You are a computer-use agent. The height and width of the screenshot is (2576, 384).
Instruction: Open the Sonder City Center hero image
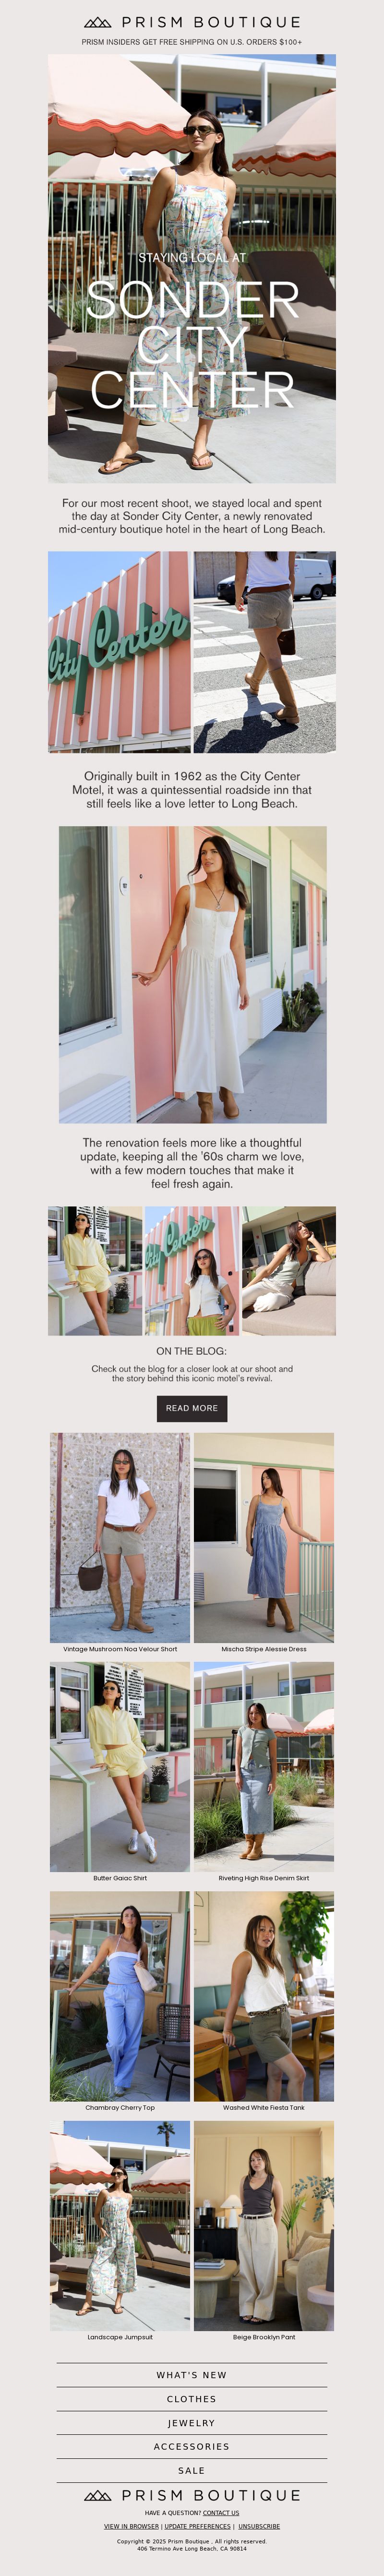192,269
